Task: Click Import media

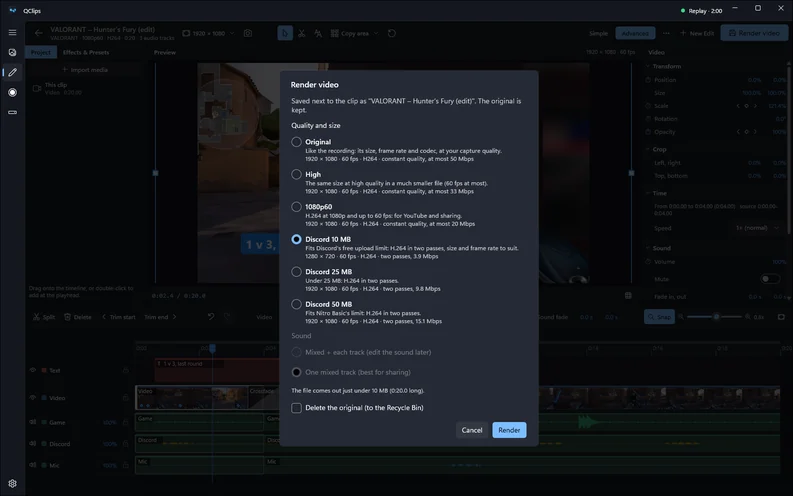Action: tap(85, 70)
